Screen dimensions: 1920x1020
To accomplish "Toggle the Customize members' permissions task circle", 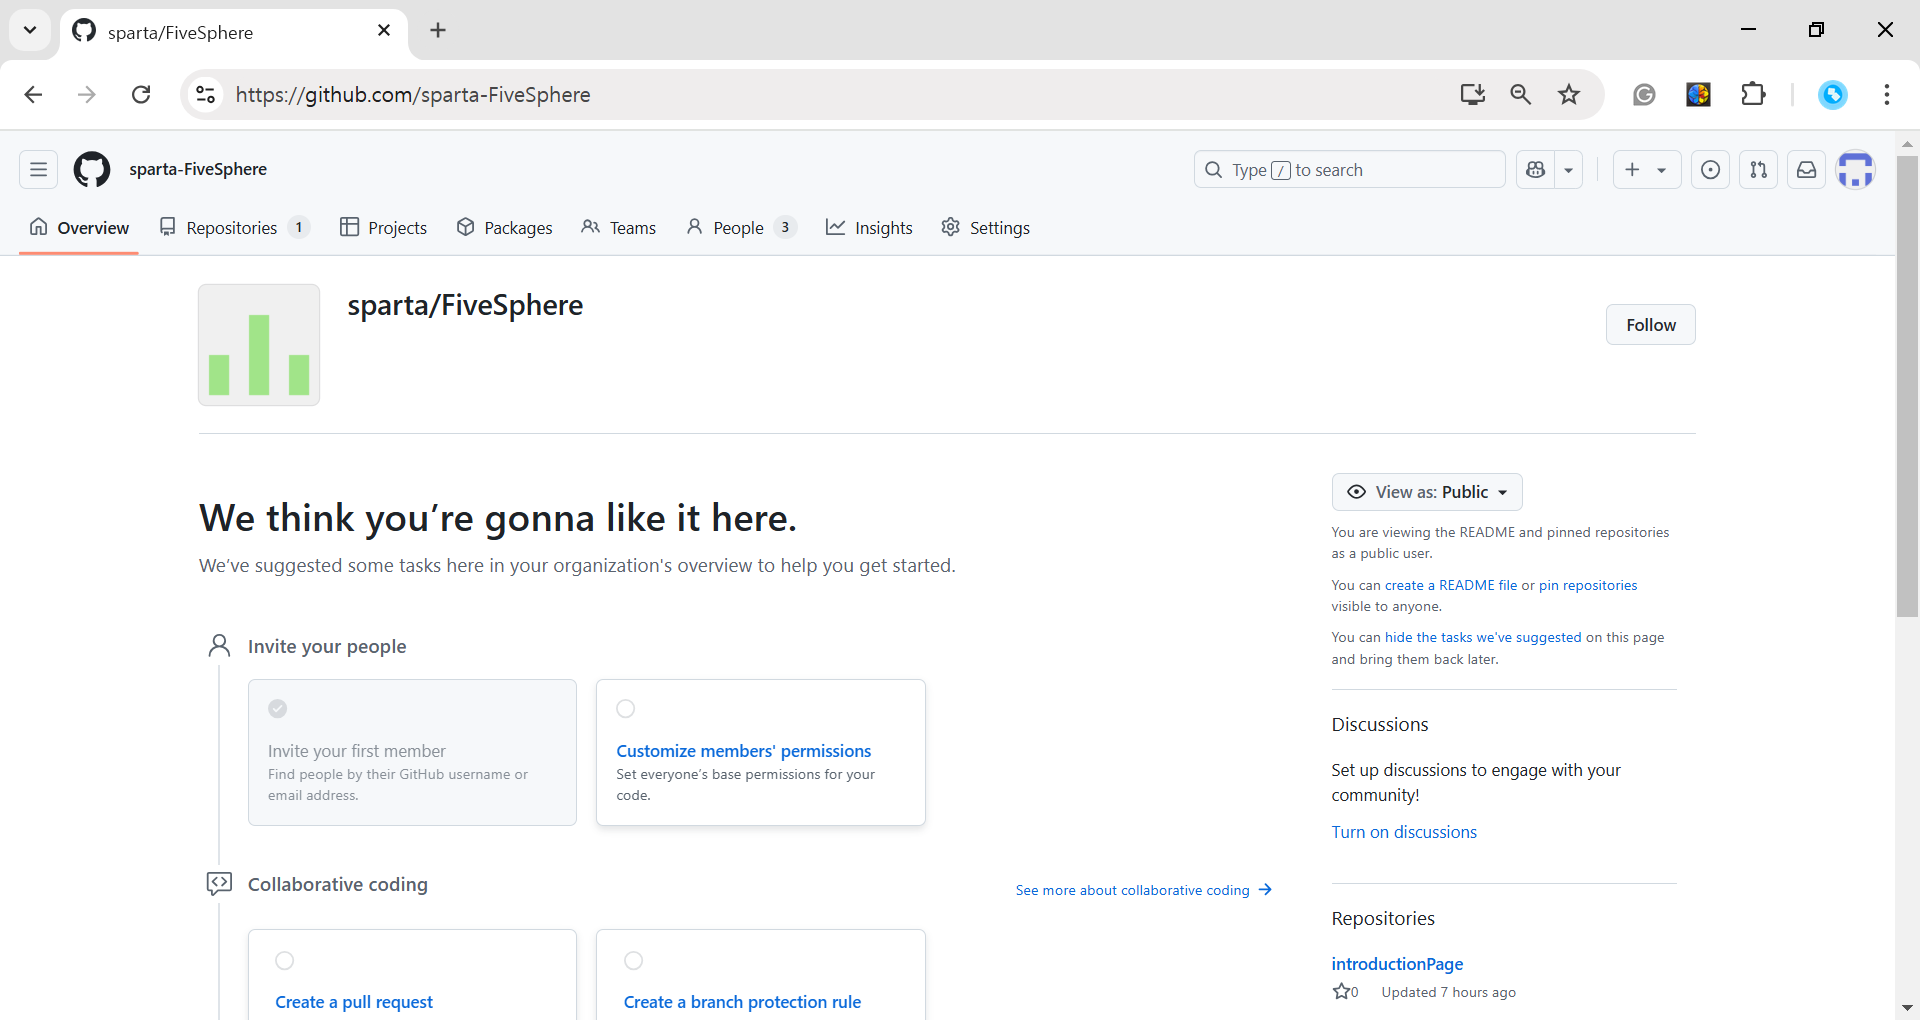I will click(626, 709).
